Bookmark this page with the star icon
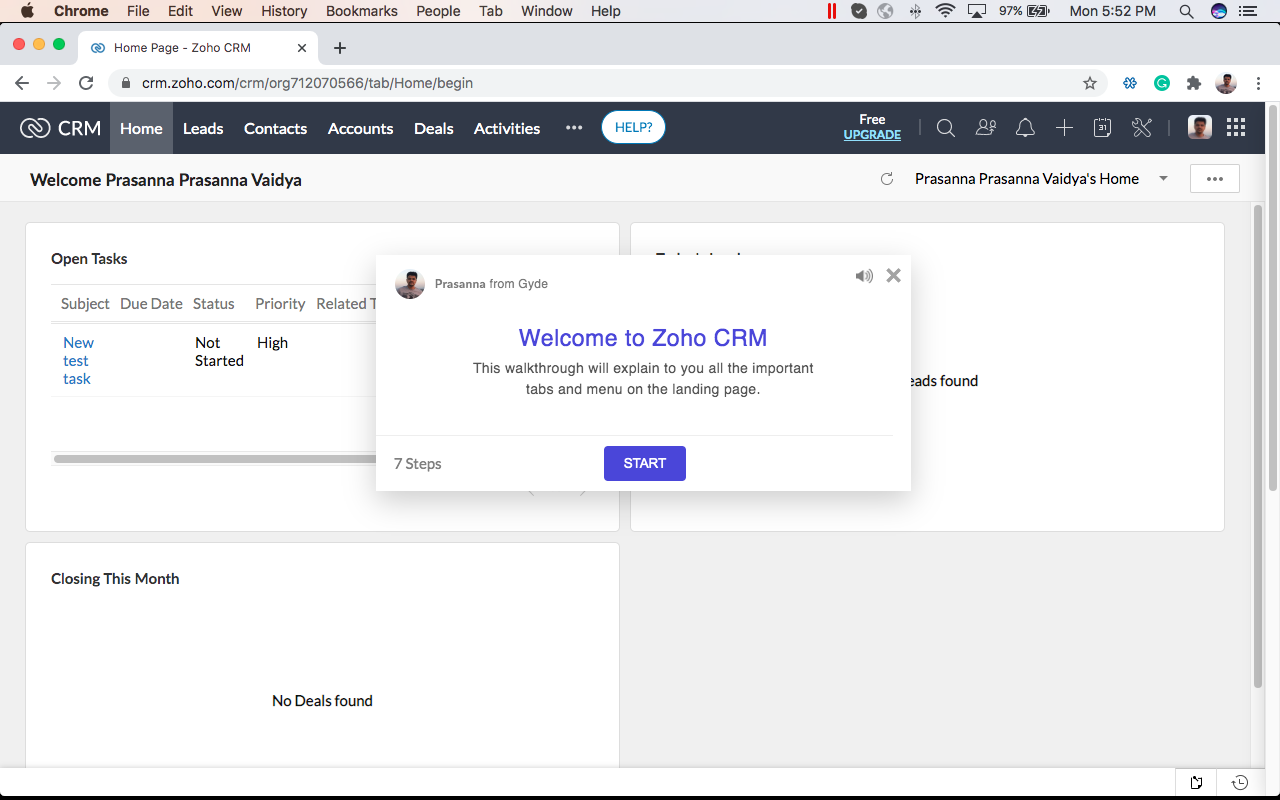The image size is (1280, 800). coord(1090,83)
